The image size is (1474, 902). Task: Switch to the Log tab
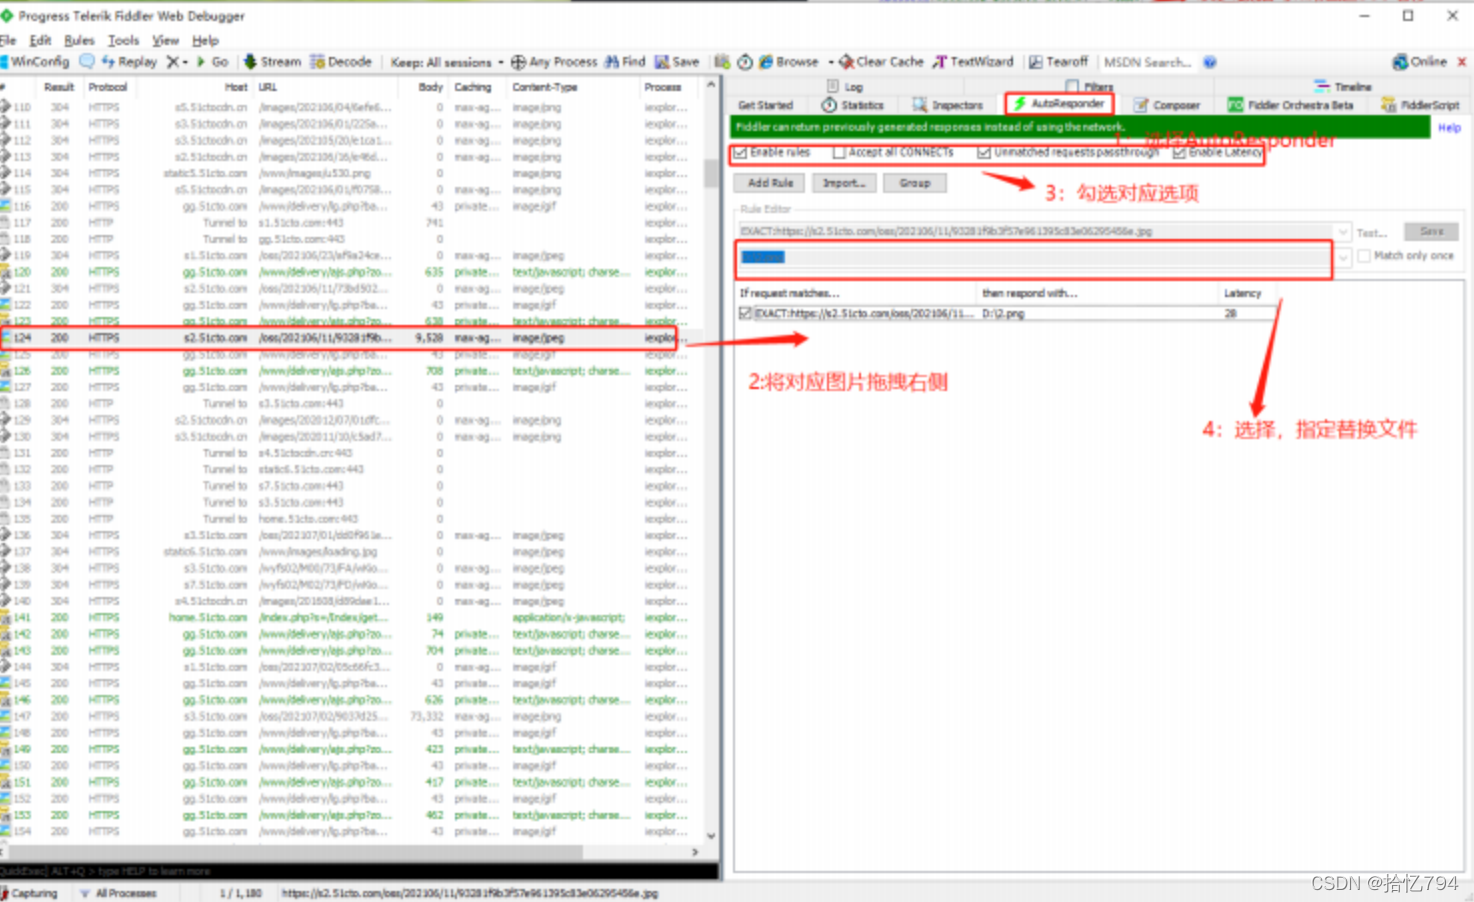845,87
